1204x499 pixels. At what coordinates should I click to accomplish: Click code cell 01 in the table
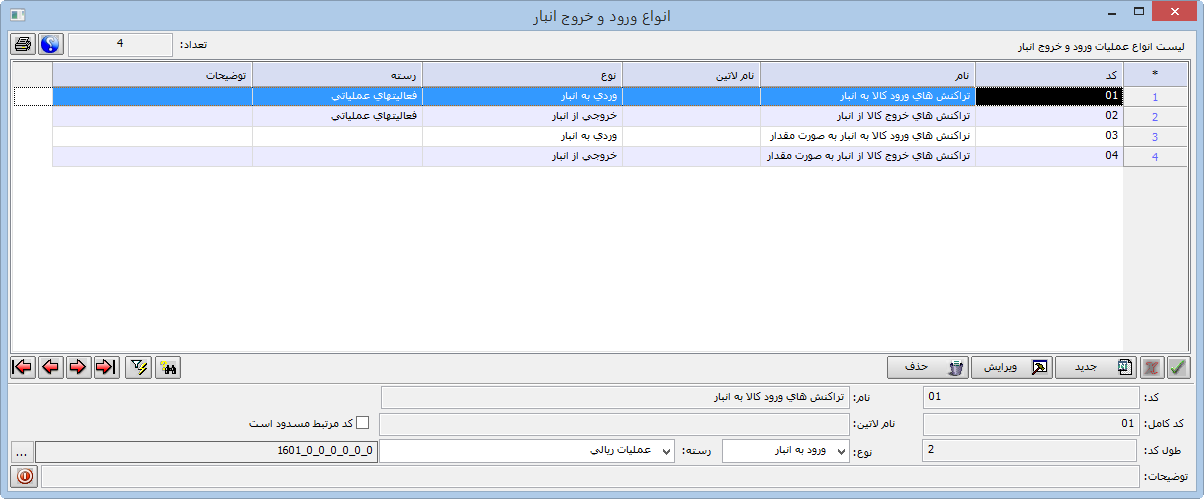tap(1049, 96)
